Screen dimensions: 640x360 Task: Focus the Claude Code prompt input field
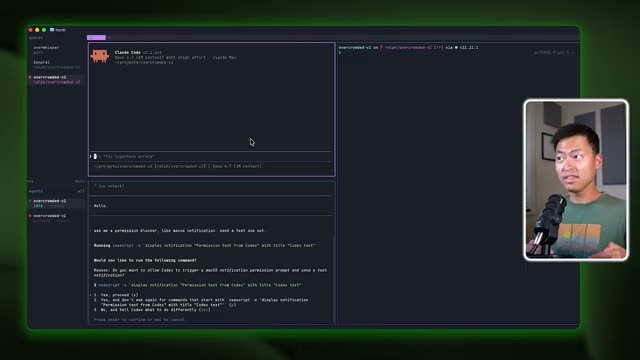point(211,156)
